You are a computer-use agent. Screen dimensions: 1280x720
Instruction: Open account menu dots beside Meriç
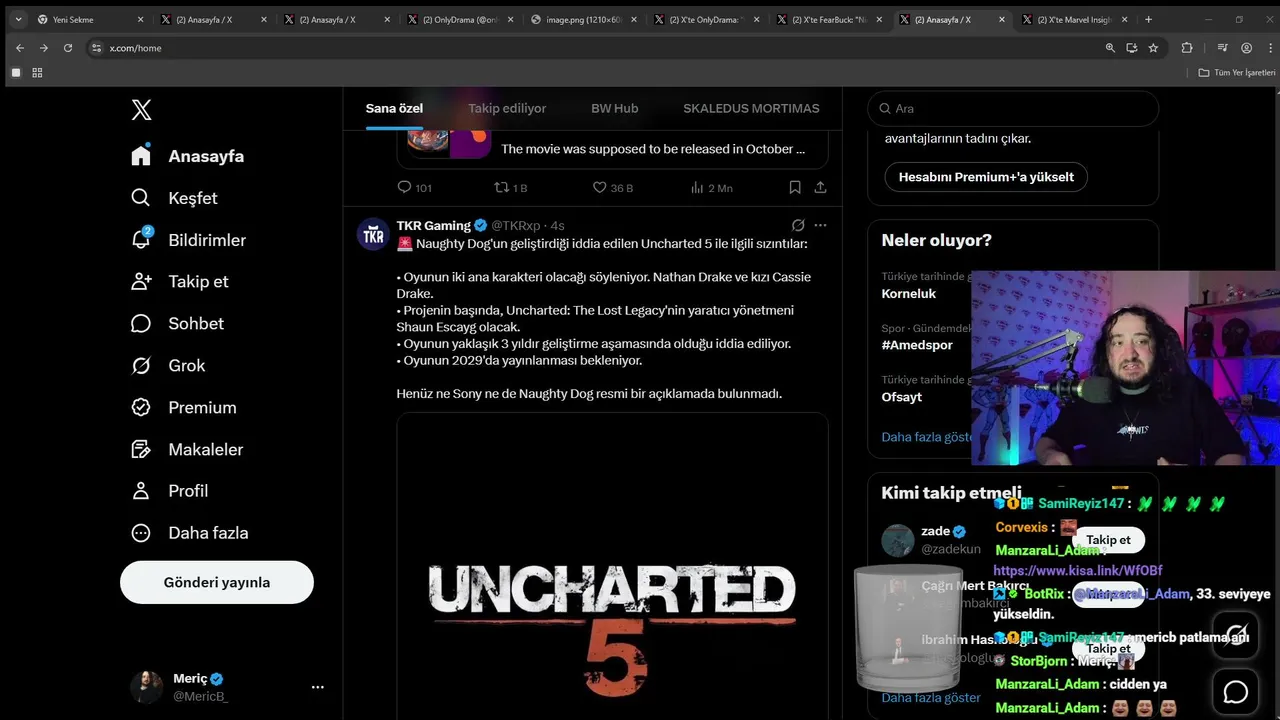click(x=318, y=687)
